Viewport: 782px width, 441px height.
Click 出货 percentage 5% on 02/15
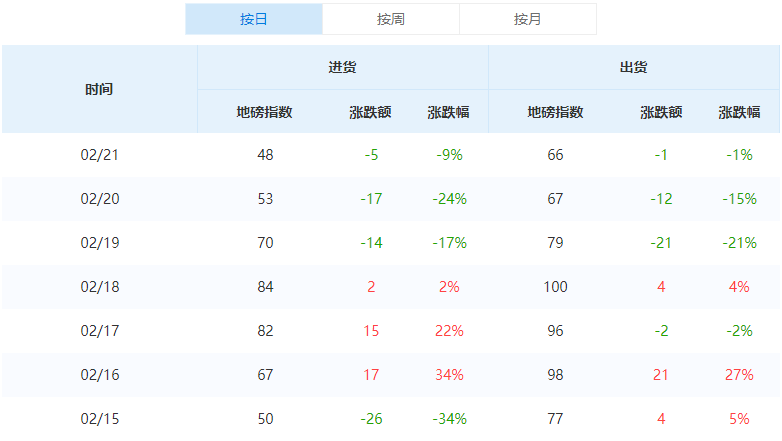(x=739, y=419)
